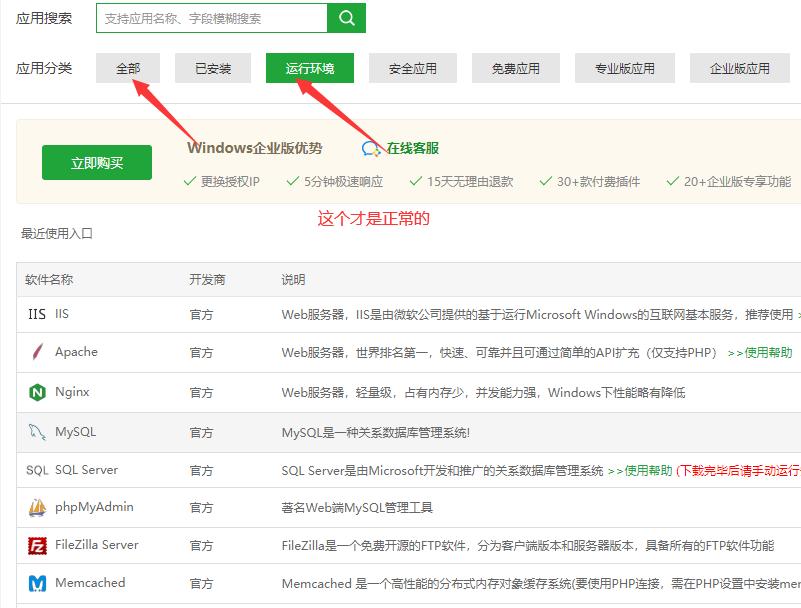This screenshot has width=801, height=608.
Task: Click the 软件名称 column header
Action: coord(49,279)
